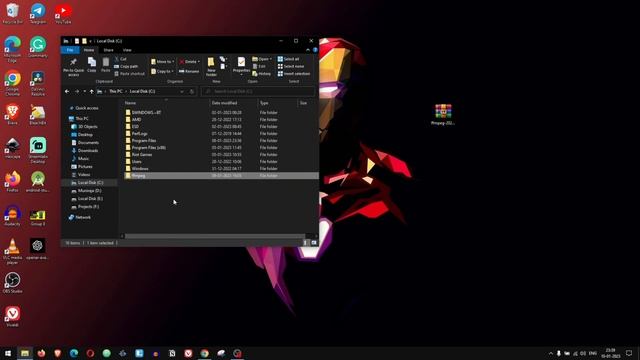Click the search Local Disk field
The height and width of the screenshot is (360, 640).
tap(258, 91)
